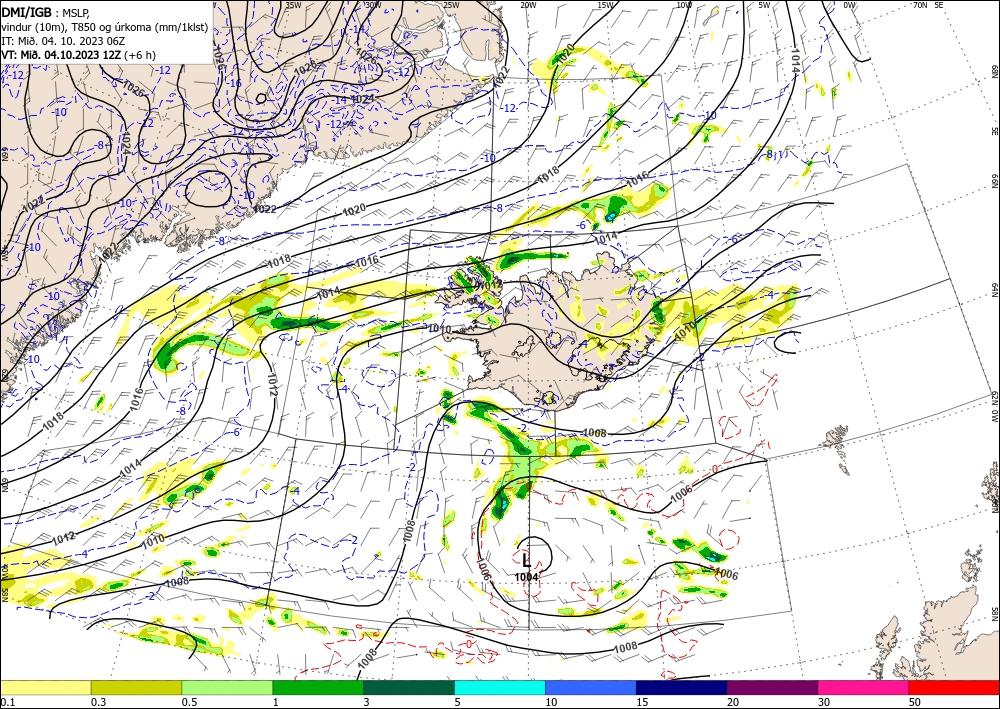
Task: Pick the cyan 5–10 mm legend swatch
Action: (500, 687)
